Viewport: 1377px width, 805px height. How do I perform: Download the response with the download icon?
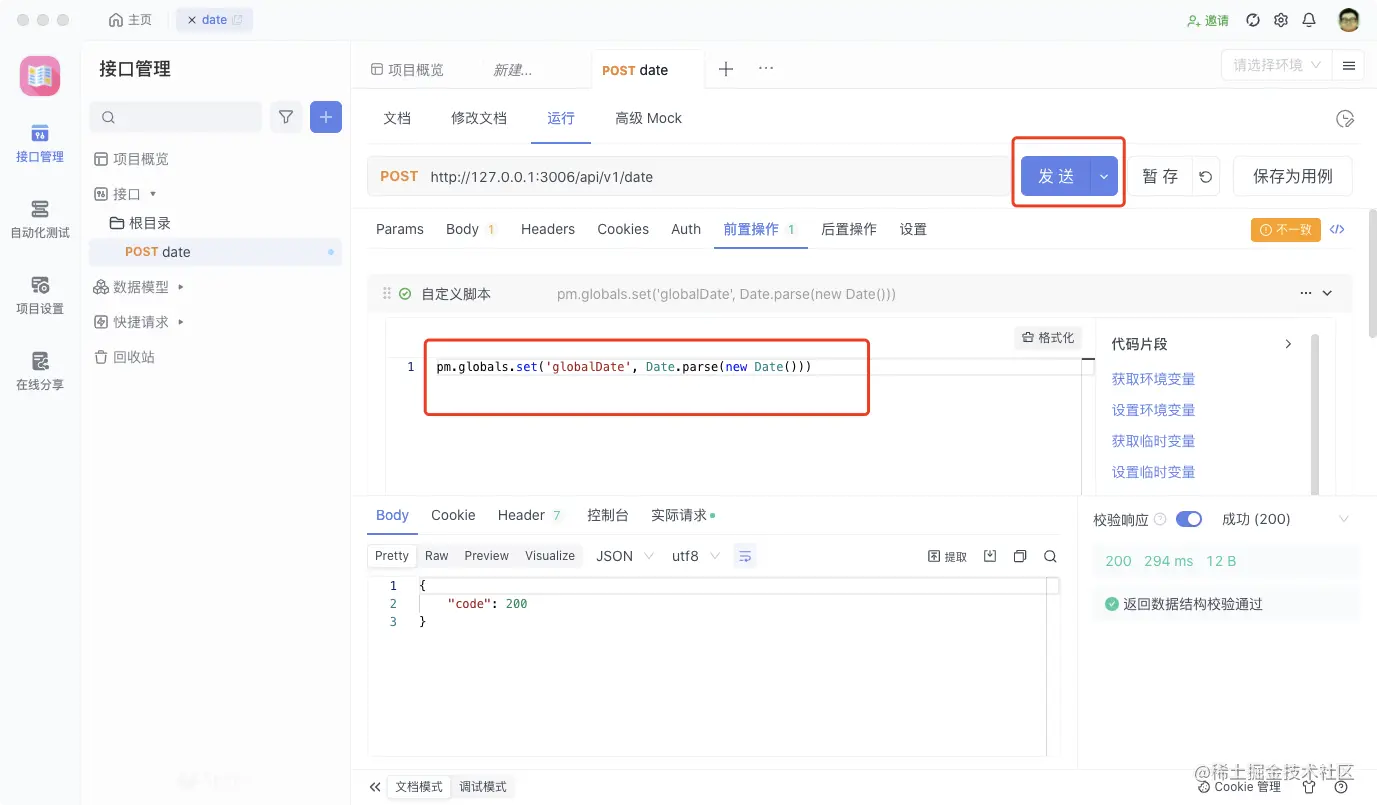click(989, 556)
